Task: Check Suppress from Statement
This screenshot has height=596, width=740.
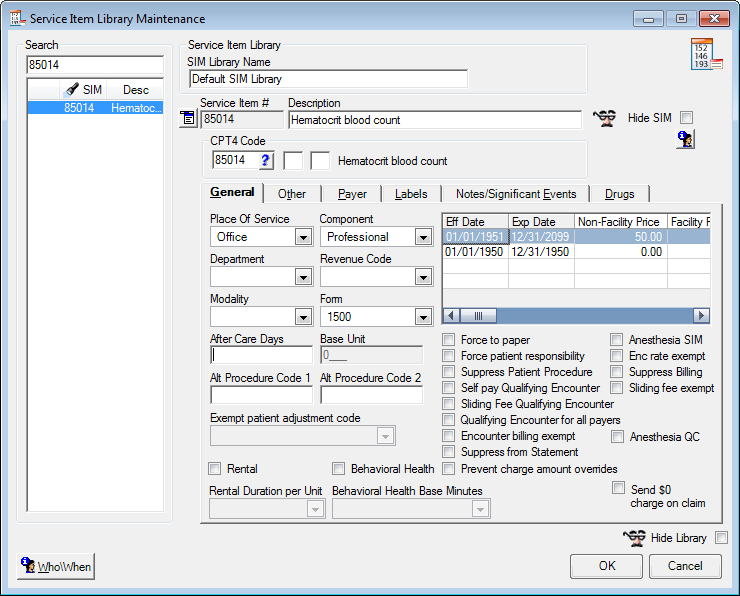Action: point(449,452)
